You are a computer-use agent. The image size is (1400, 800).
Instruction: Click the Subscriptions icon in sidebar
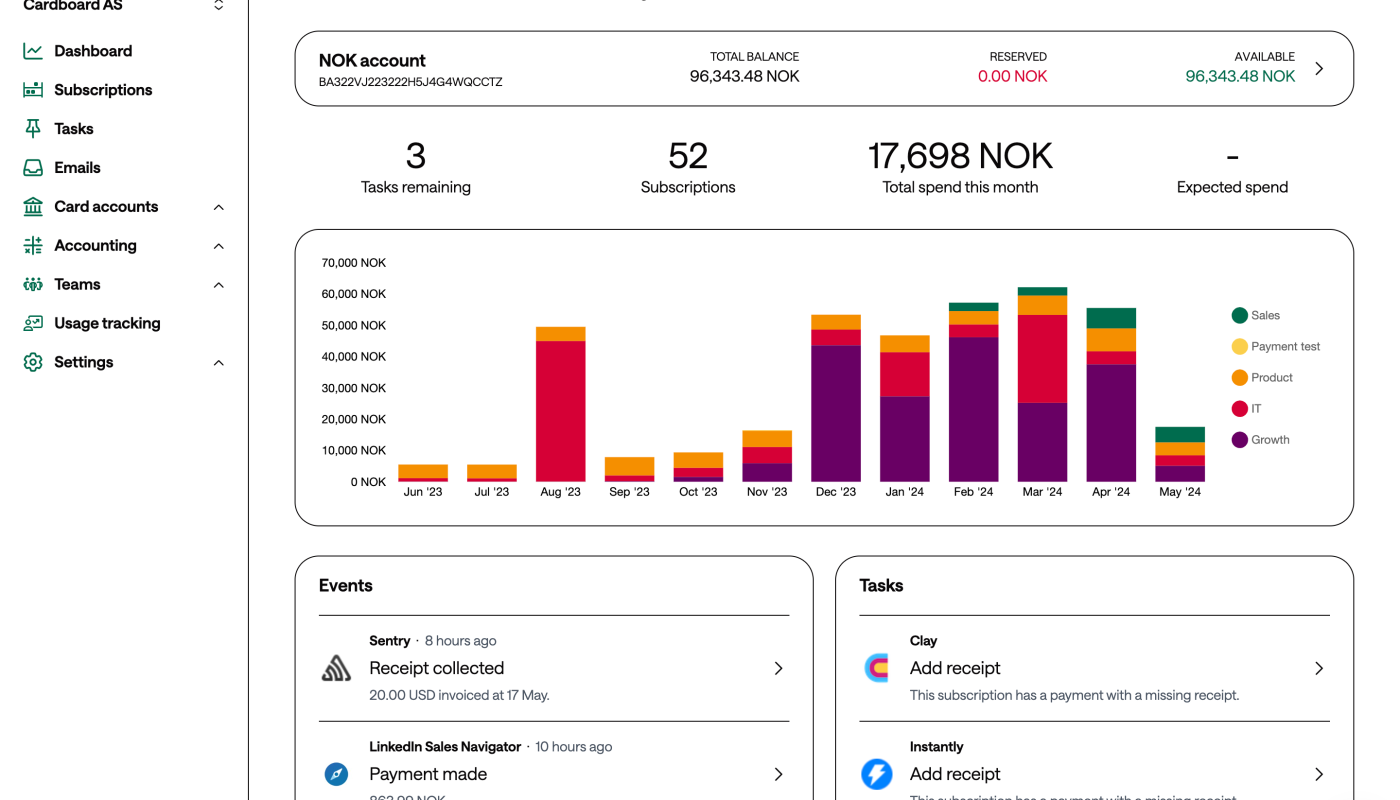click(x=33, y=90)
